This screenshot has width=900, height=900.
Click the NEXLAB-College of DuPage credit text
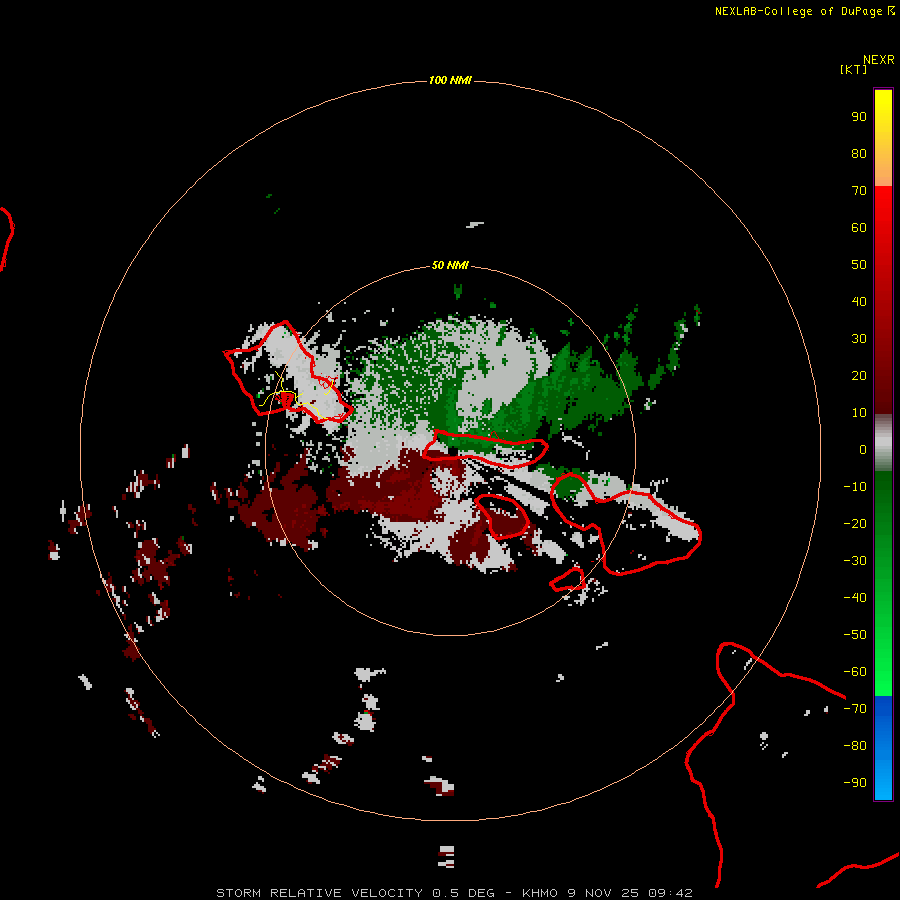point(805,11)
